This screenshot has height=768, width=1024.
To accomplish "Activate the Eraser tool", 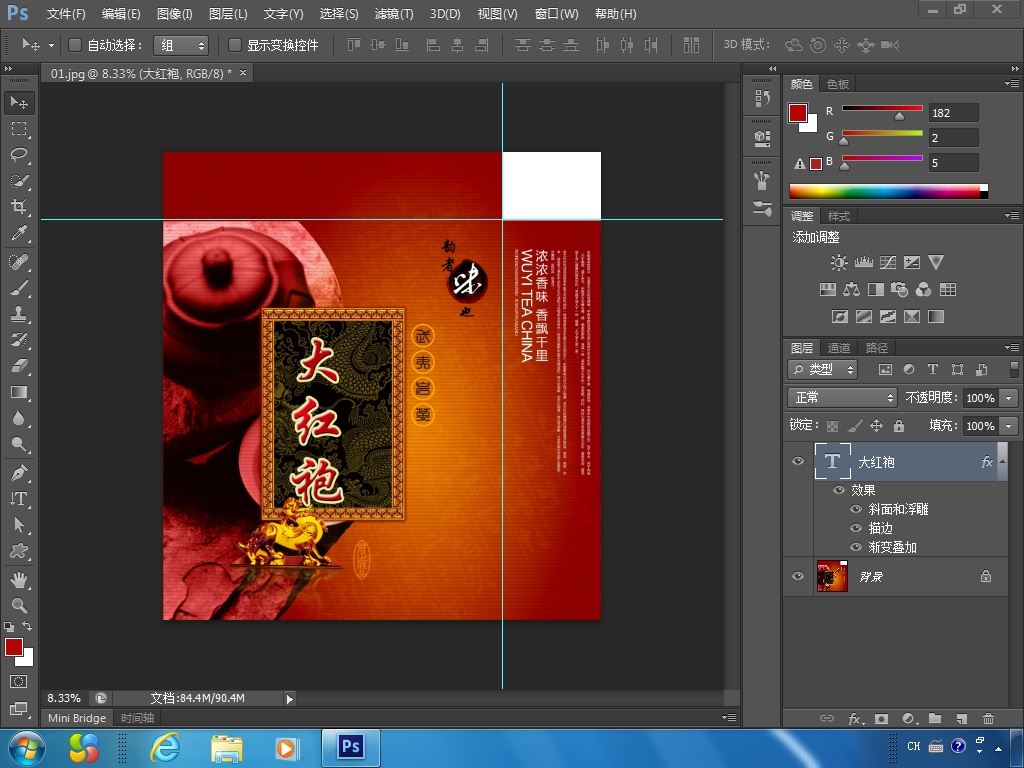I will (x=19, y=366).
